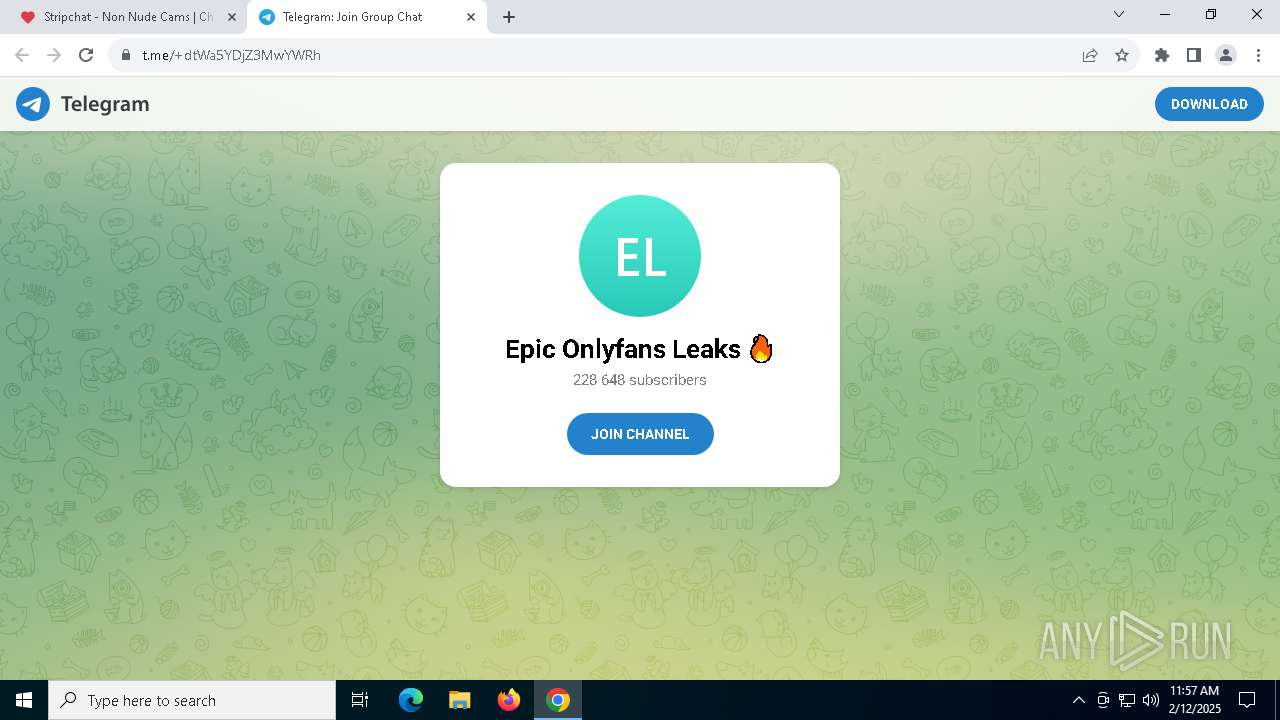Close the Telegram tab
The image size is (1280, 720).
(471, 17)
